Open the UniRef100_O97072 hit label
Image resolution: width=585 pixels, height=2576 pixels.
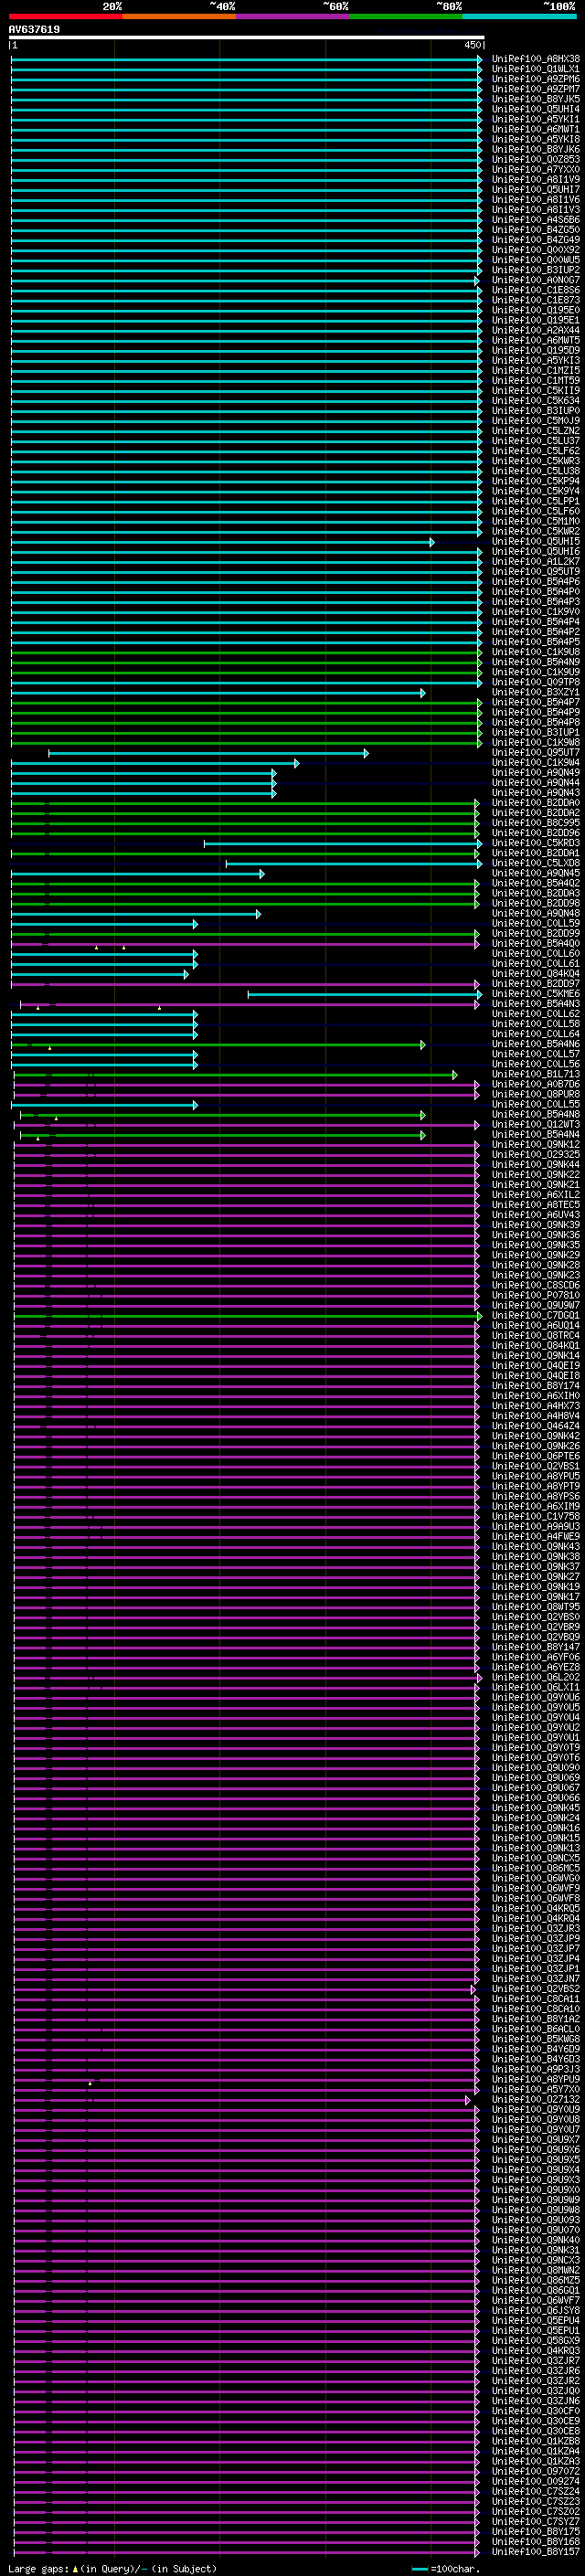click(x=535, y=2472)
